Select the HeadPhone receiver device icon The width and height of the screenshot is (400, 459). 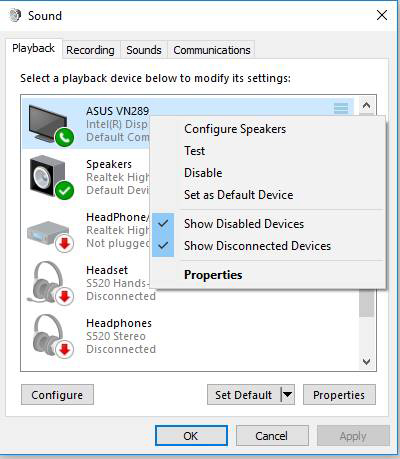(x=50, y=232)
